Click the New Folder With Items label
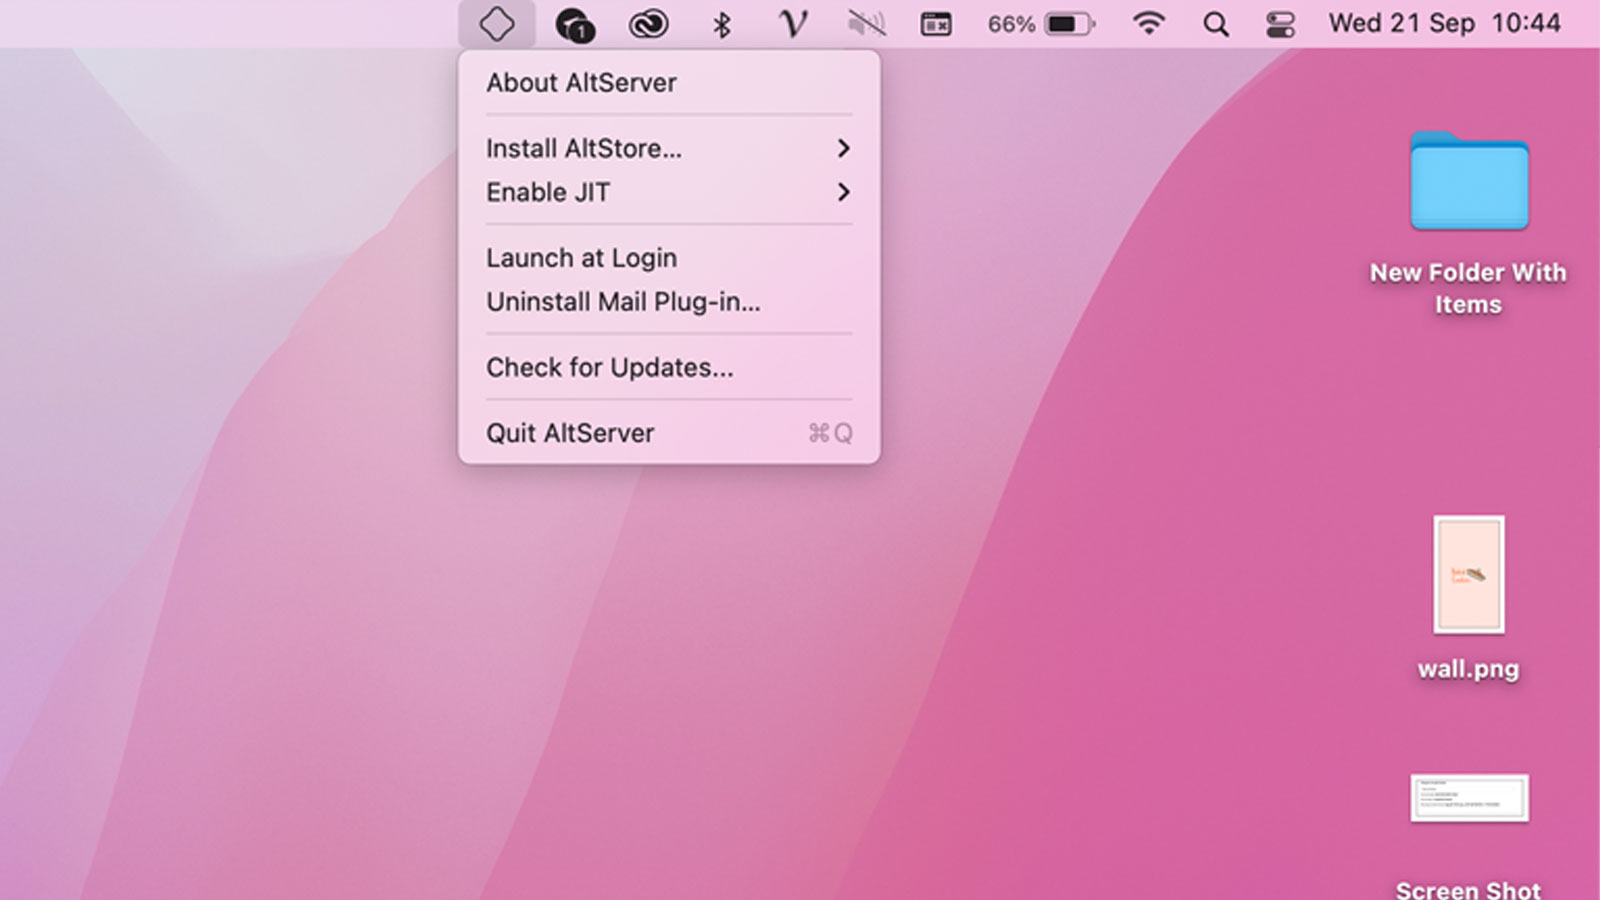The height and width of the screenshot is (900, 1600). click(1468, 288)
